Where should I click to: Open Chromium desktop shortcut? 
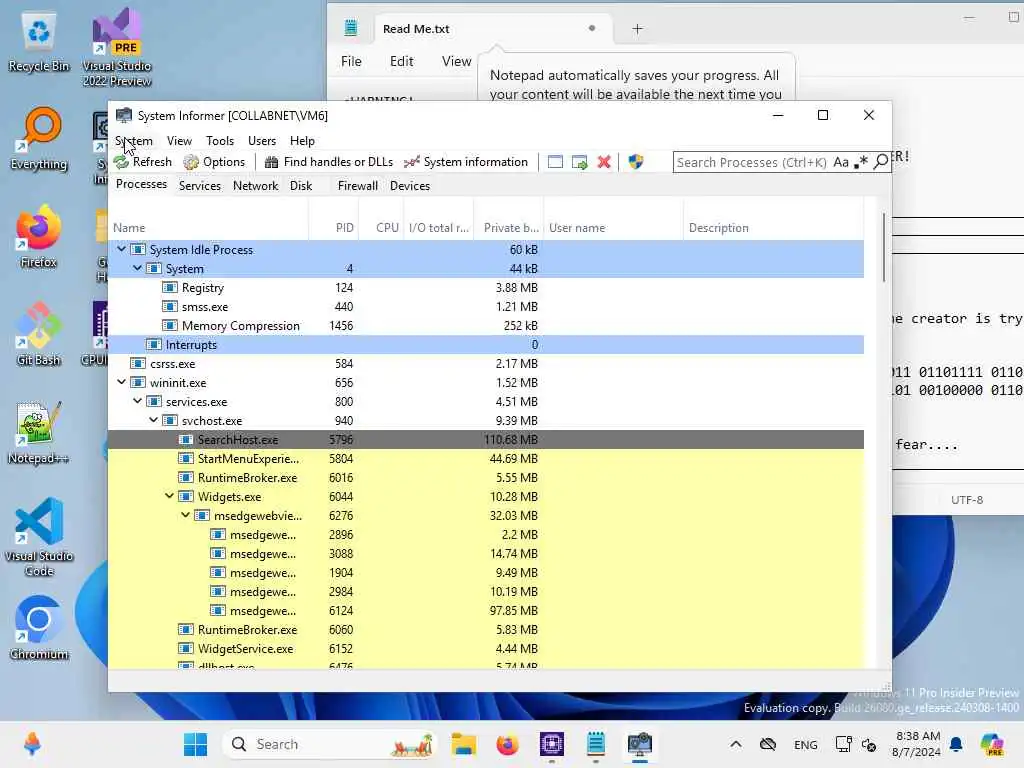click(39, 628)
